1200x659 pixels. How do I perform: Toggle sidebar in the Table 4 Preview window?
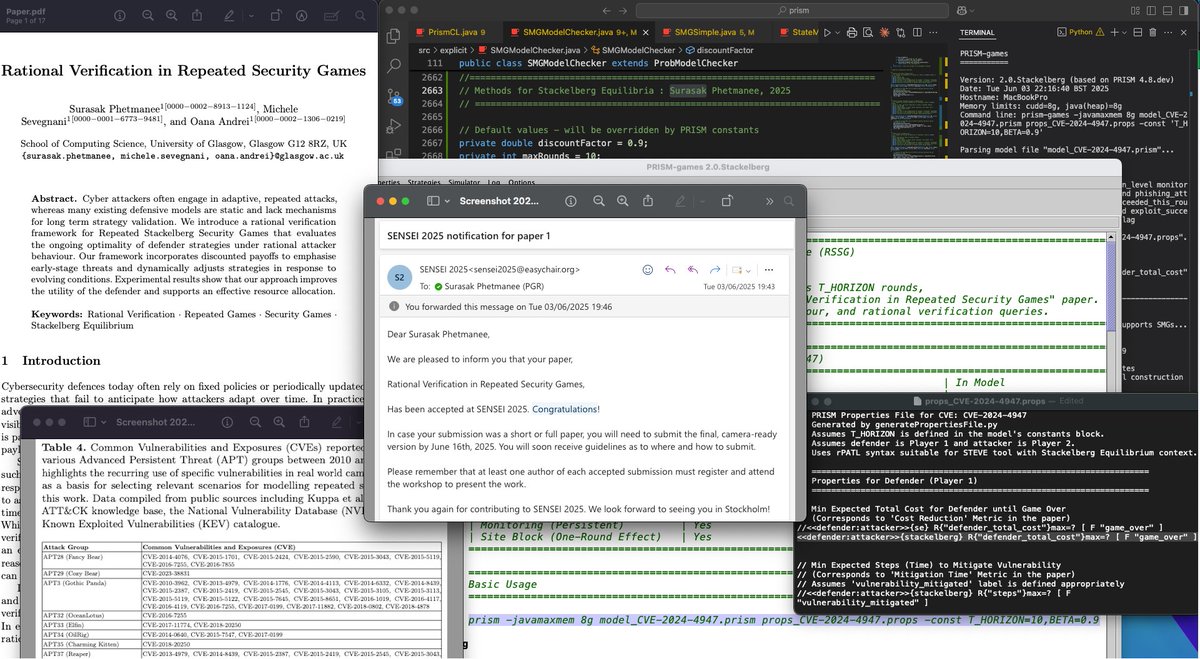[89, 422]
